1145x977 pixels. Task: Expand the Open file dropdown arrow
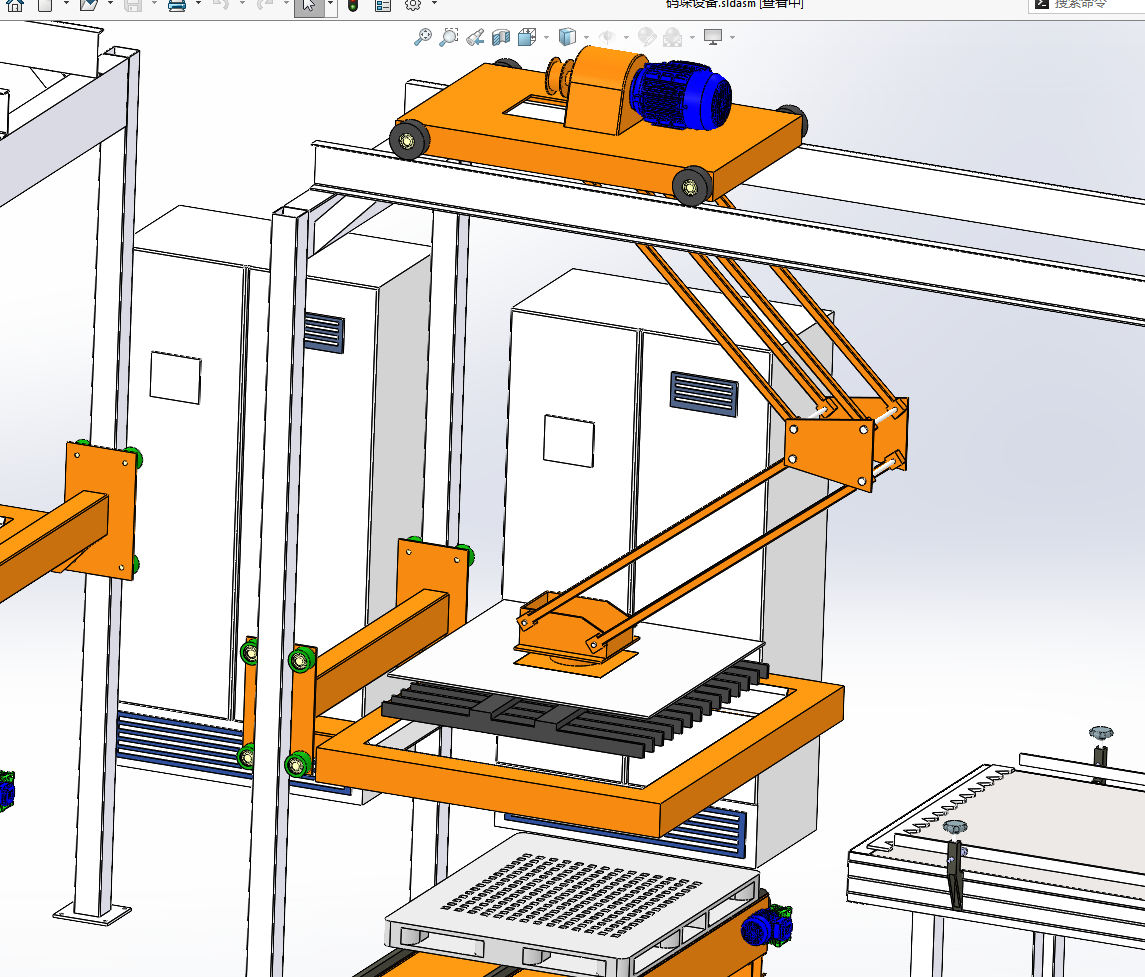coord(110,4)
